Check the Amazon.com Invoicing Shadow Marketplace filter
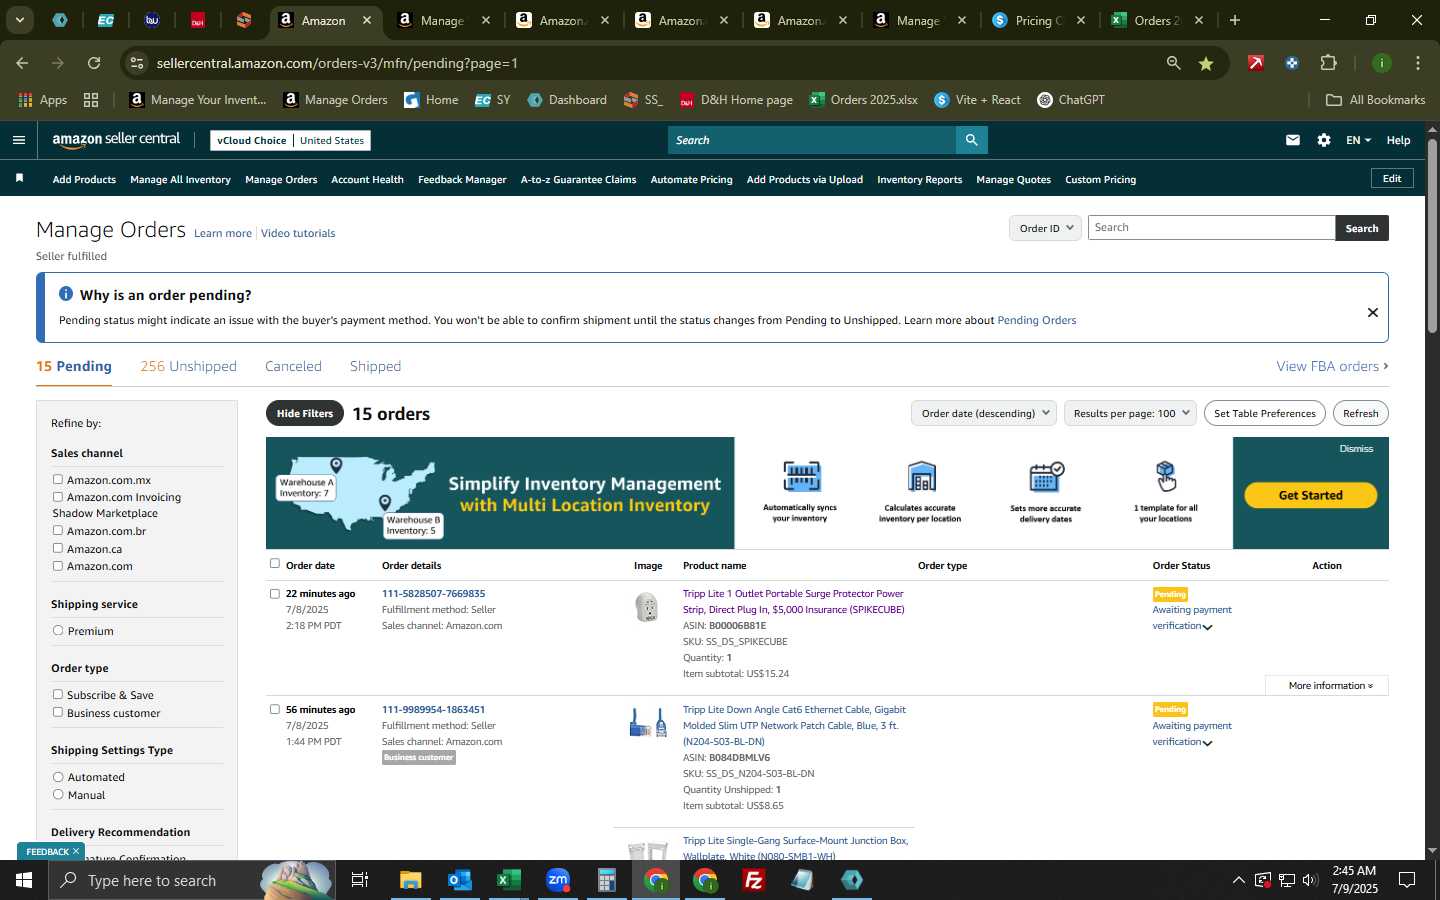The image size is (1440, 900). [58, 497]
